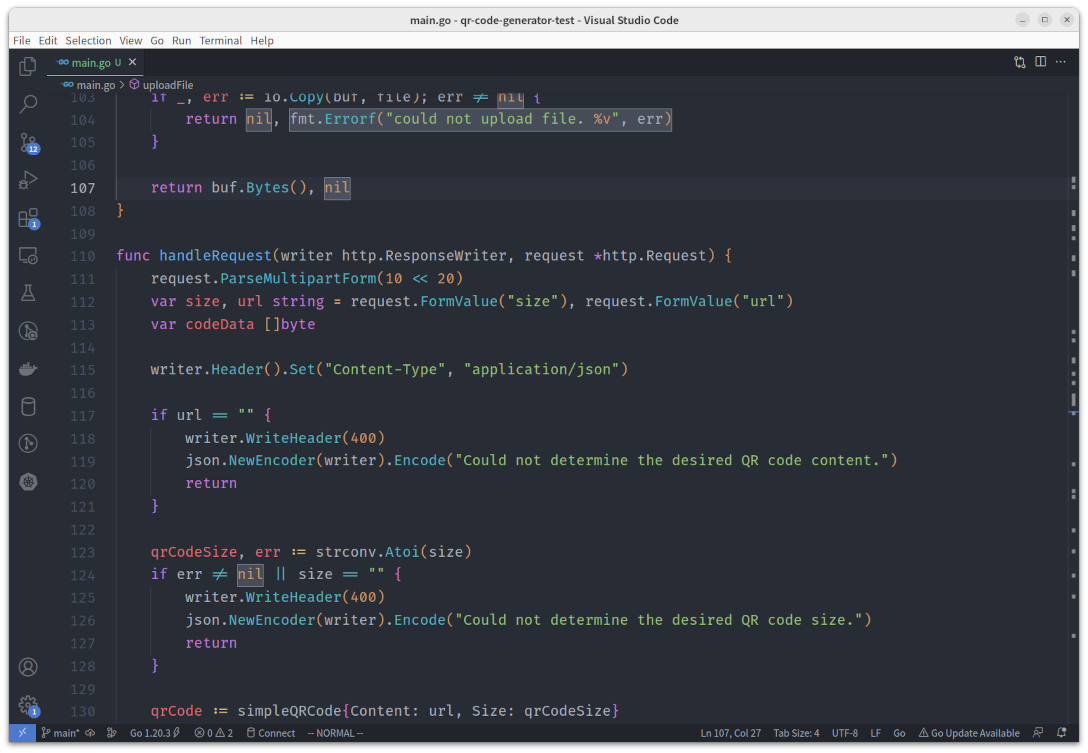This screenshot has width=1088, height=753.
Task: Click the remote window indicator in status bar
Action: (x=22, y=733)
